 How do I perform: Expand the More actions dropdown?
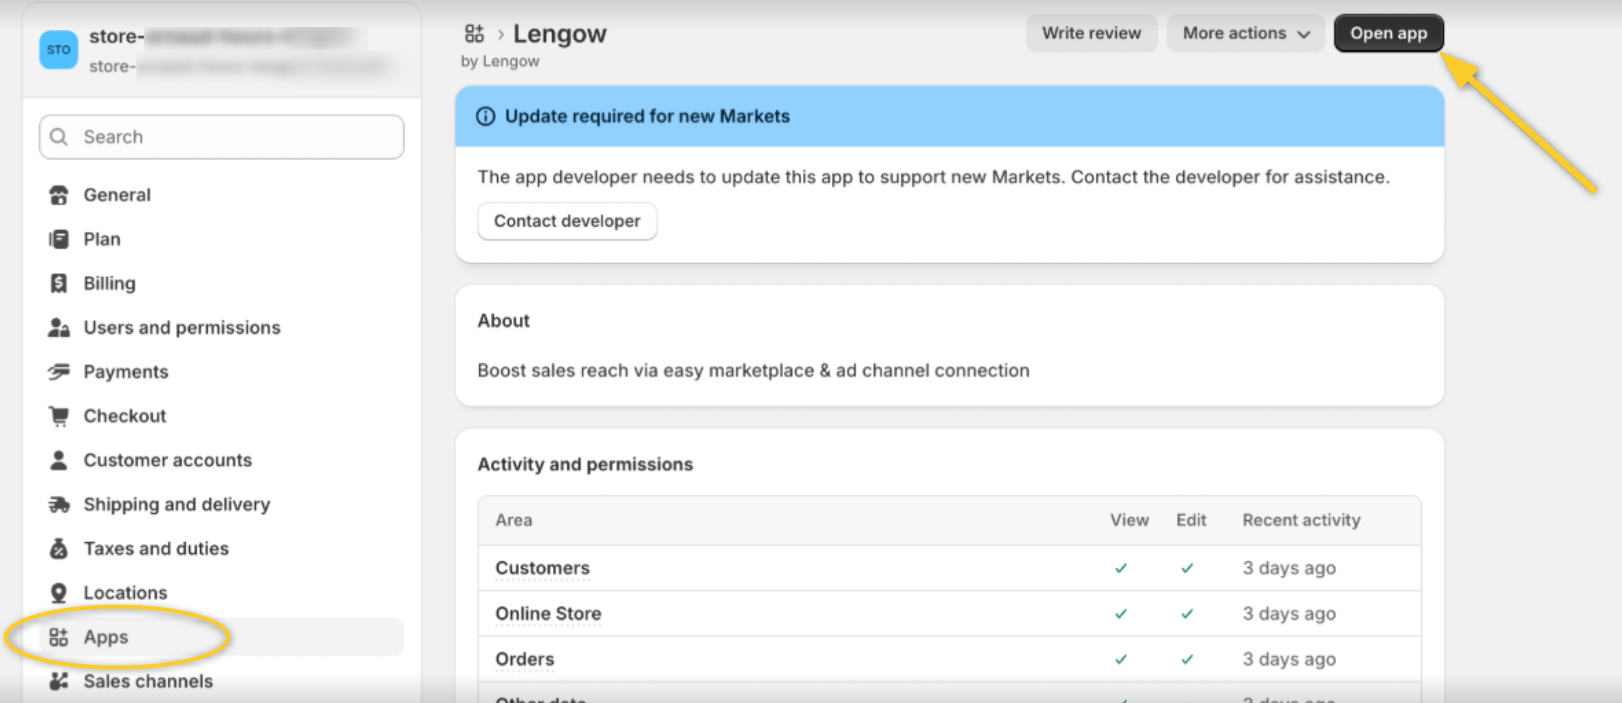[1245, 34]
